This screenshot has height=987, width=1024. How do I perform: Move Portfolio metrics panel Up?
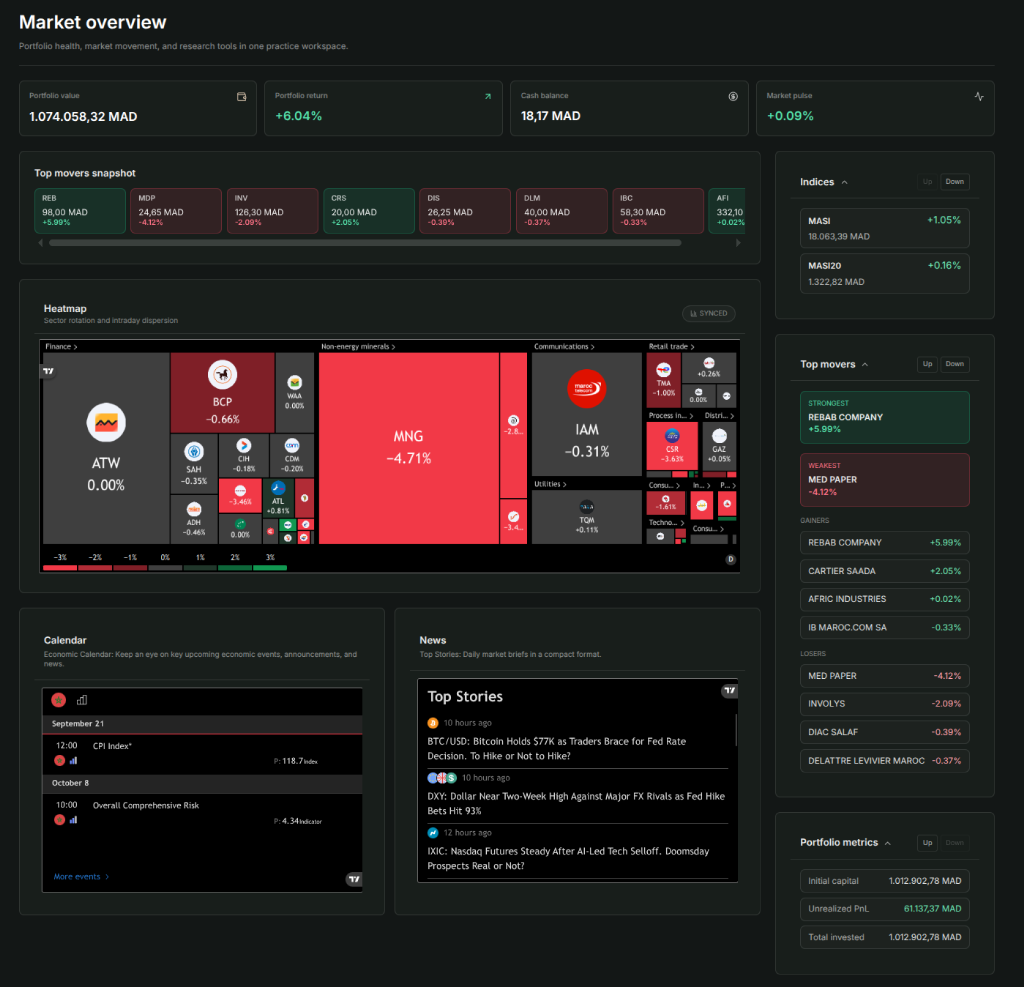click(x=927, y=843)
